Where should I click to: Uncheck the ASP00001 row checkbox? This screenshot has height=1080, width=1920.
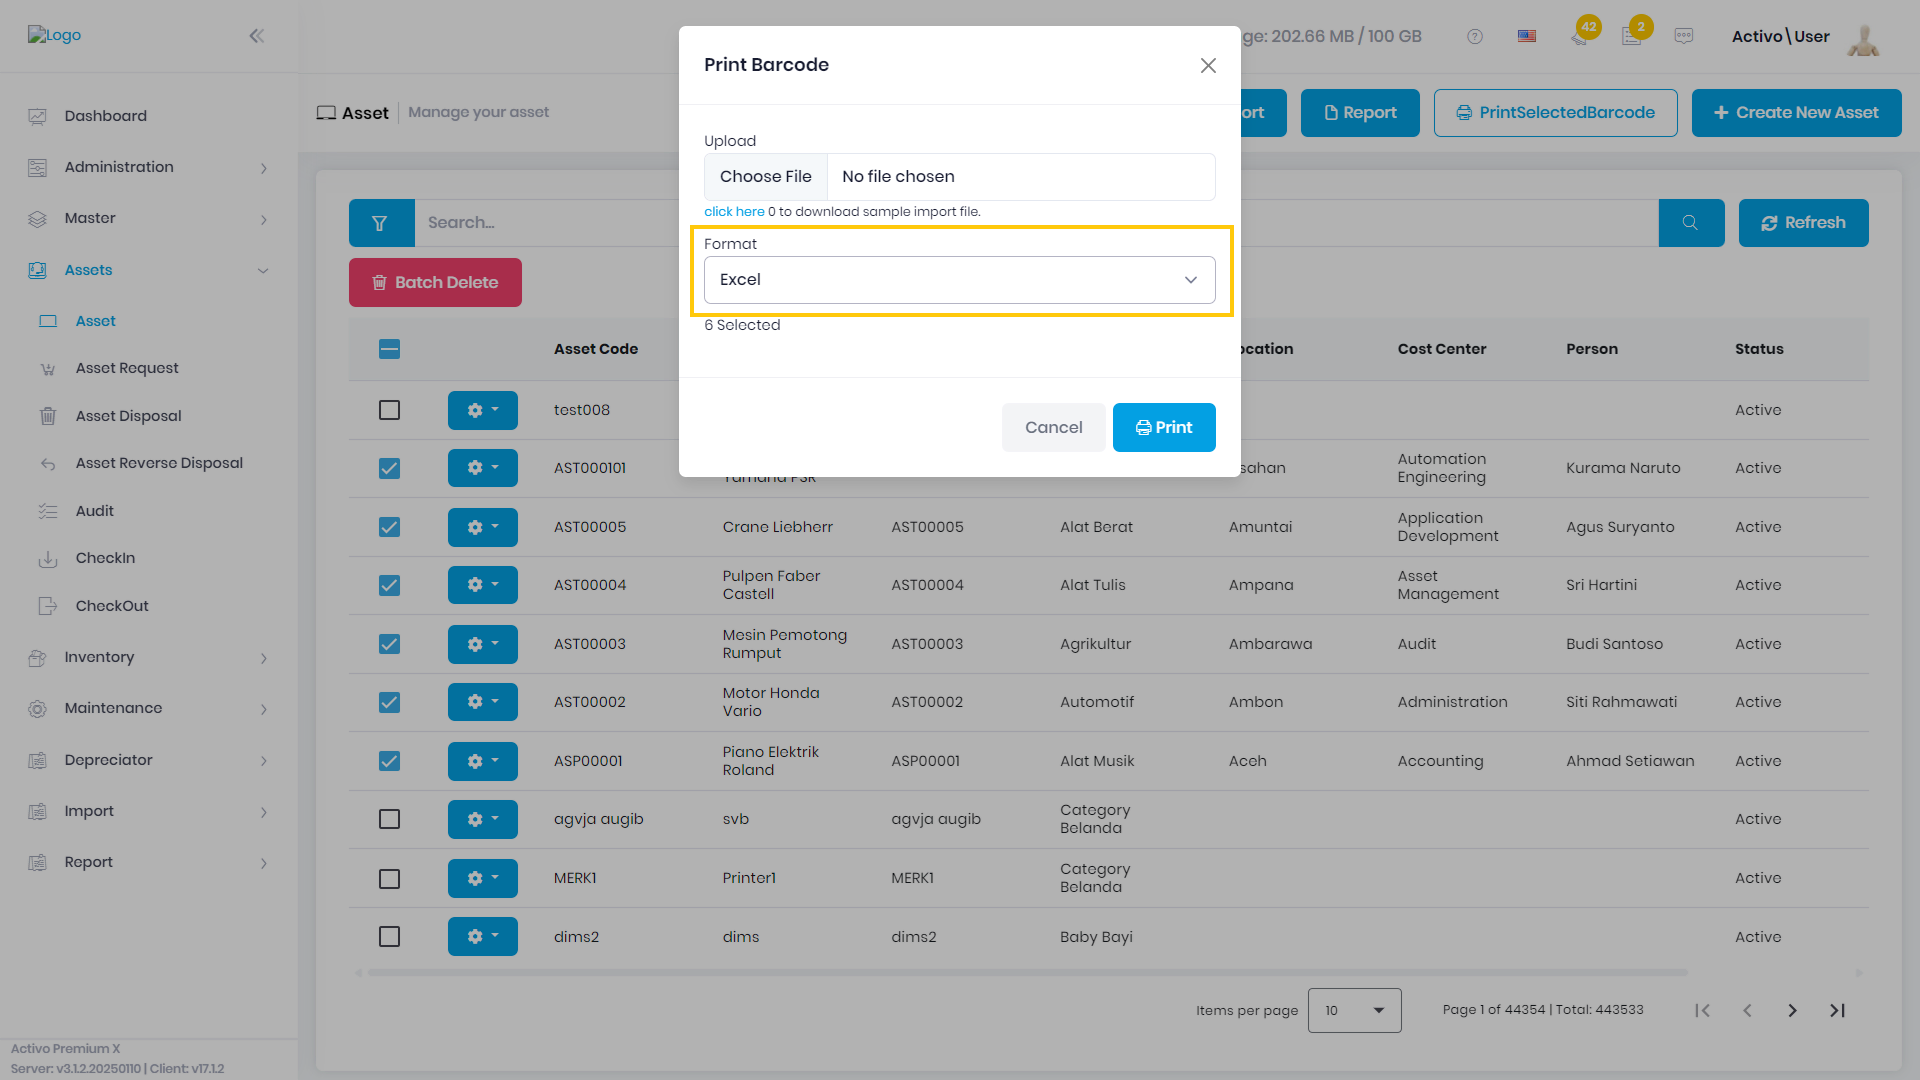[390, 761]
